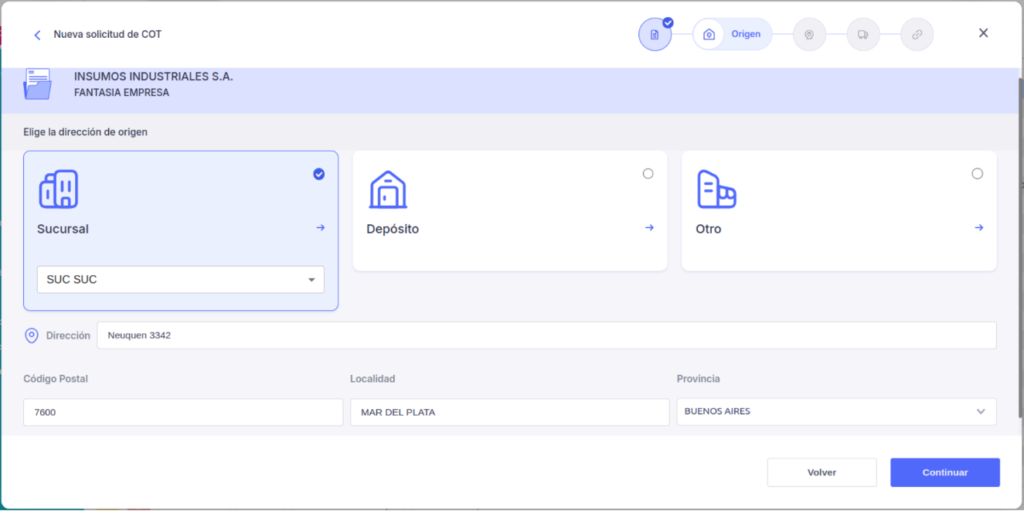The width and height of the screenshot is (1024, 511).
Task: Click the Depósito warehouse icon
Action: pos(388,190)
